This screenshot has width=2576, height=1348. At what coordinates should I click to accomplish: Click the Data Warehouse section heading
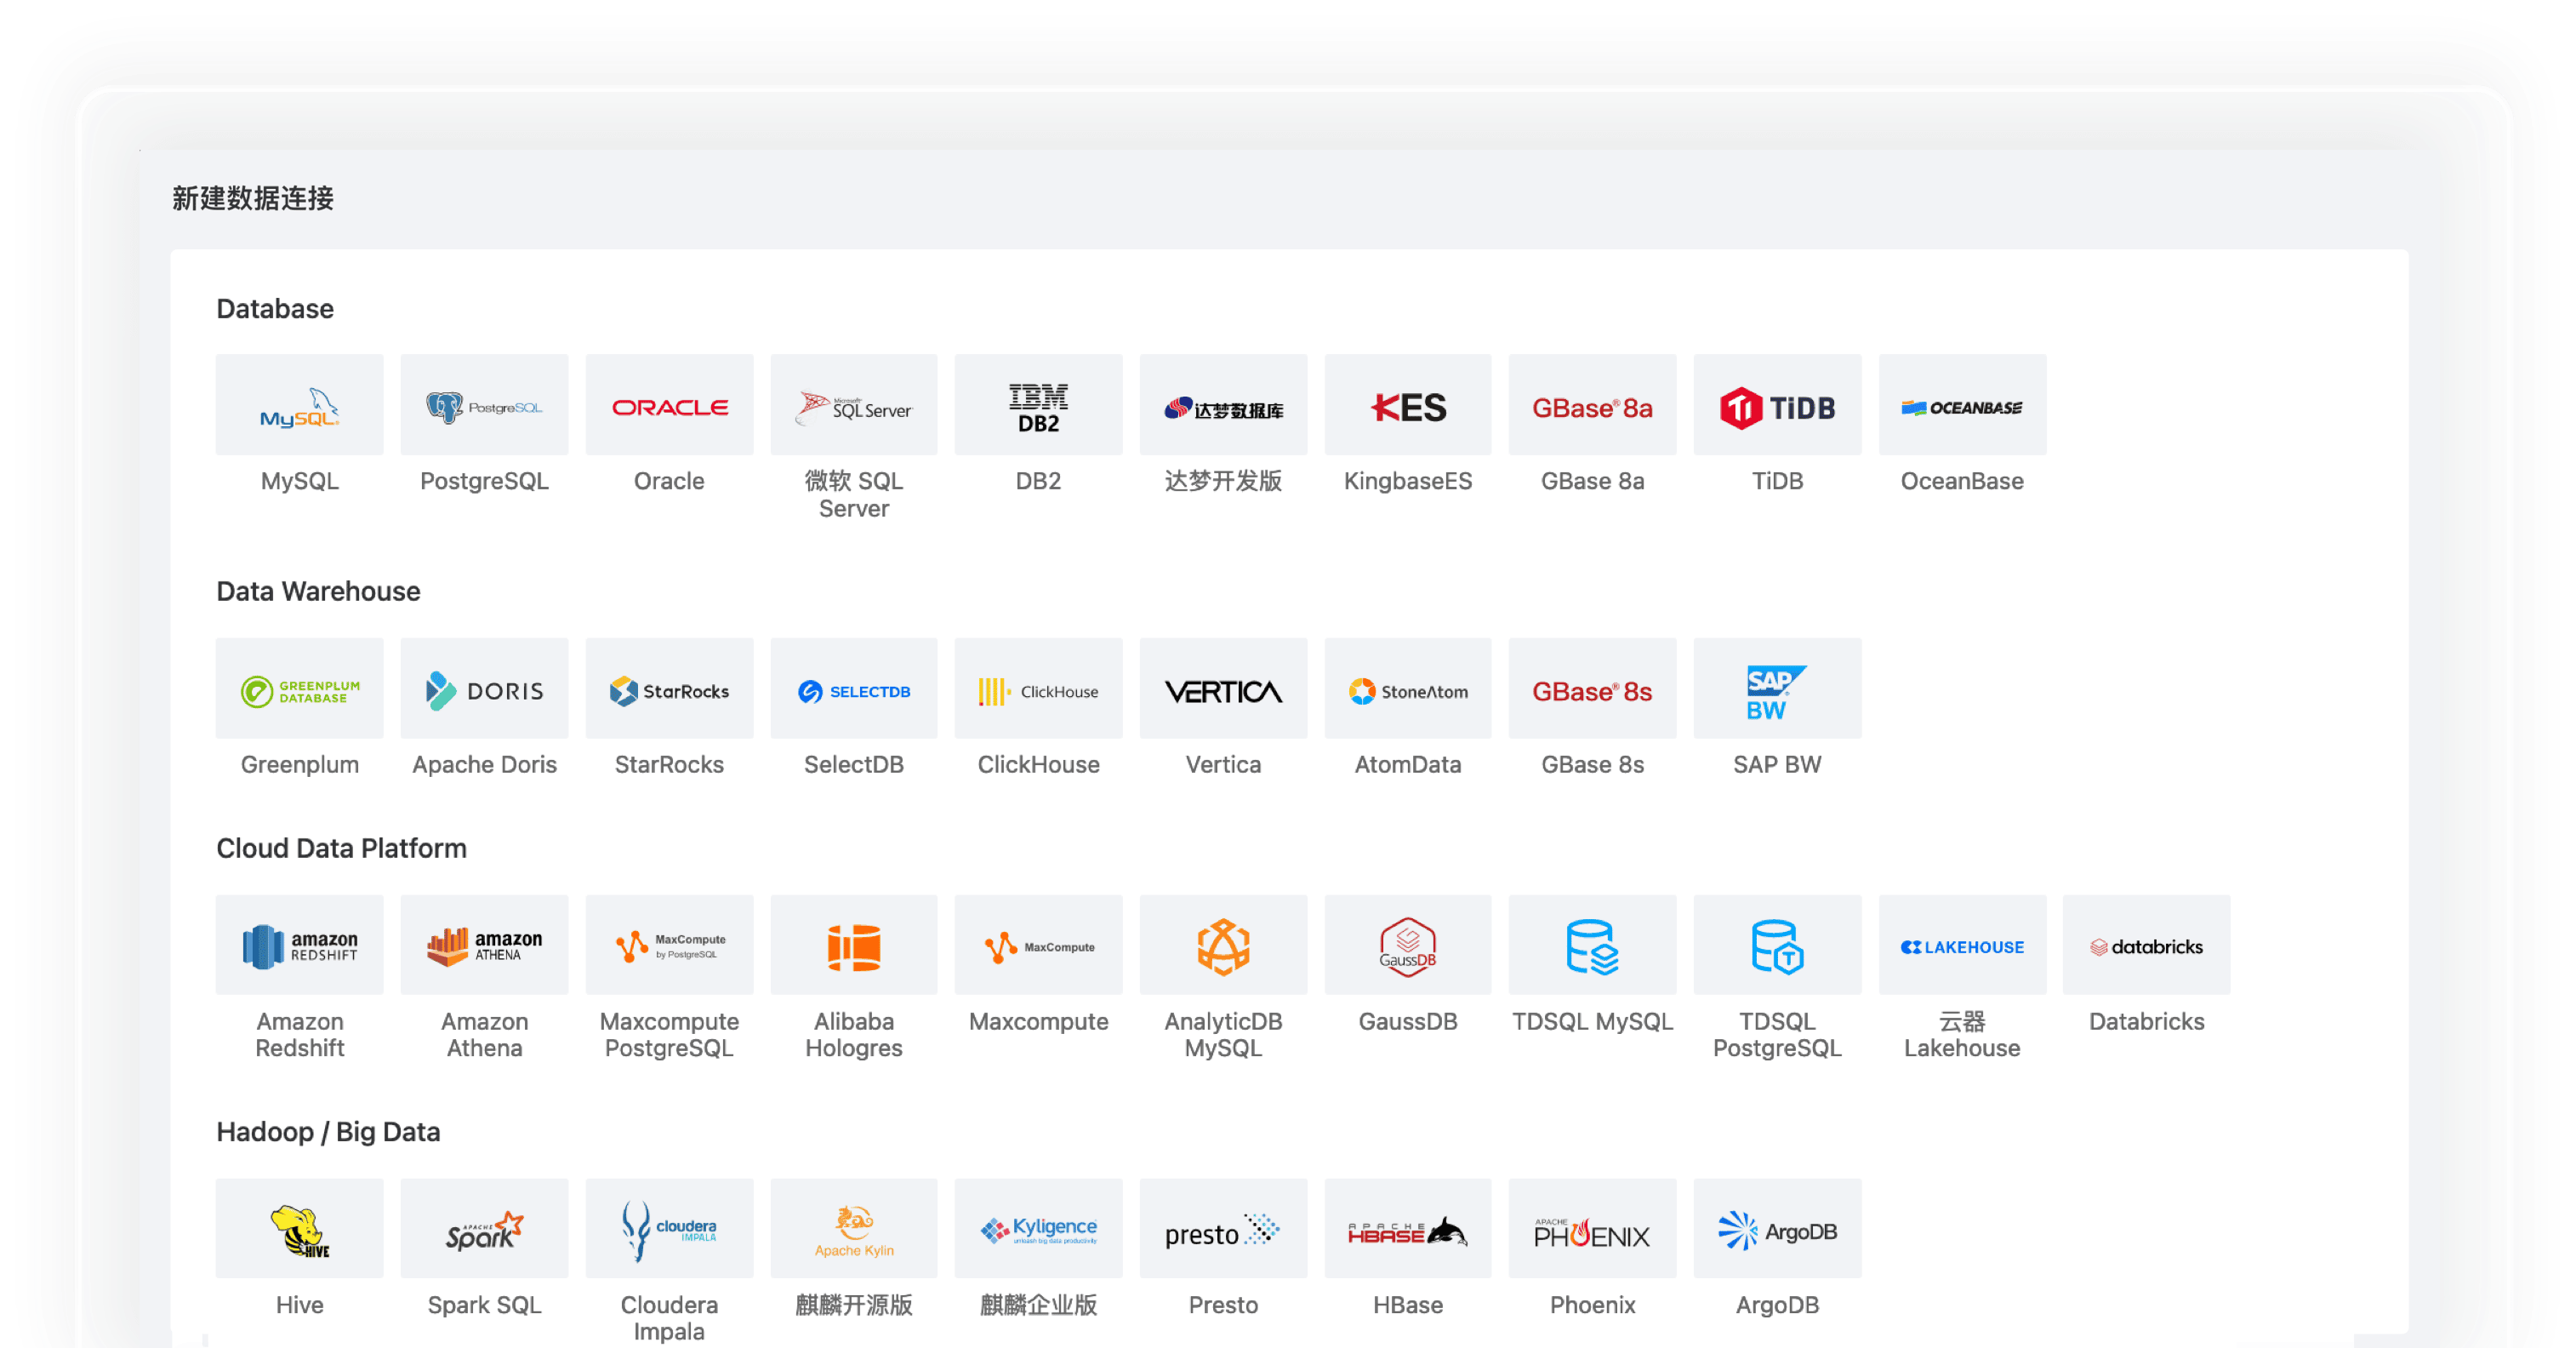point(318,592)
